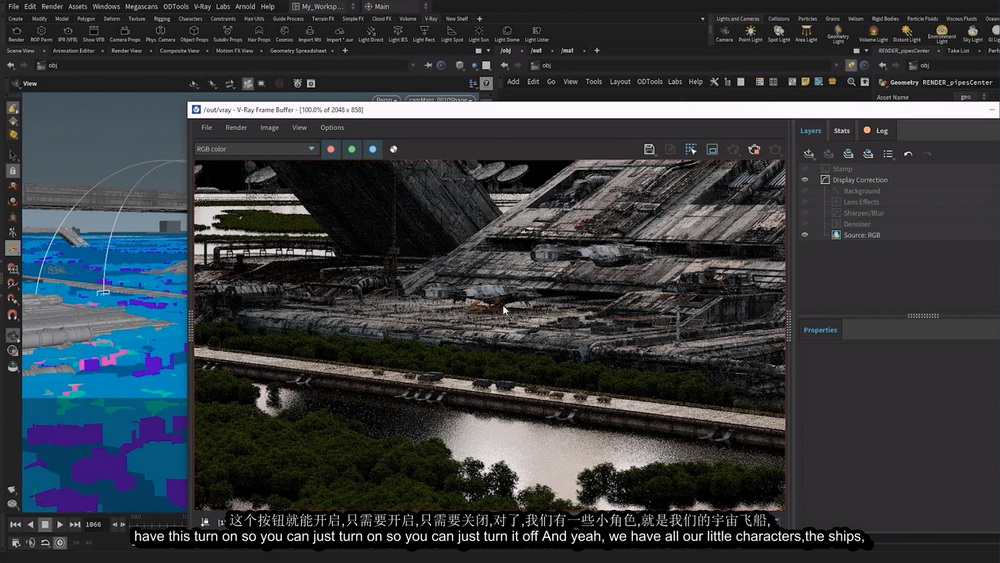Toggle the blue channel button in VFB

click(x=372, y=149)
